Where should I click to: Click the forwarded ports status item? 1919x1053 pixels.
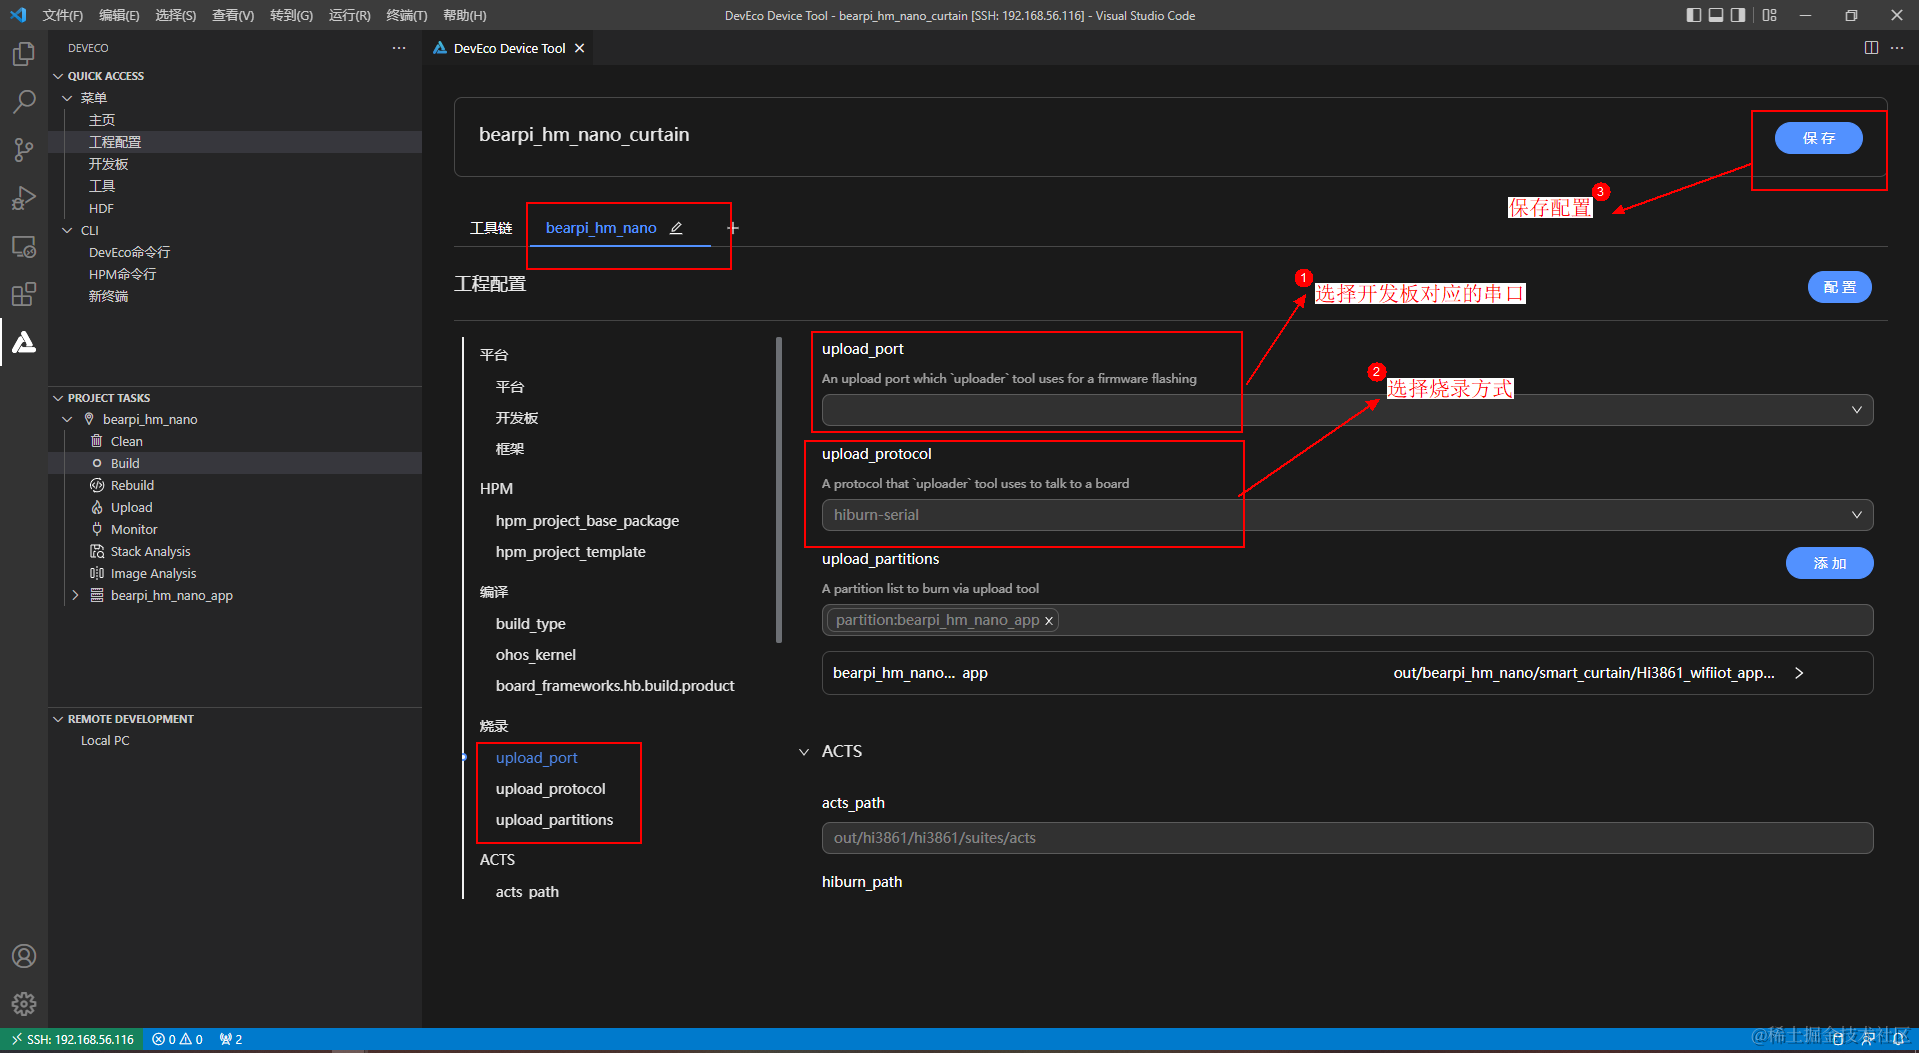point(231,1040)
